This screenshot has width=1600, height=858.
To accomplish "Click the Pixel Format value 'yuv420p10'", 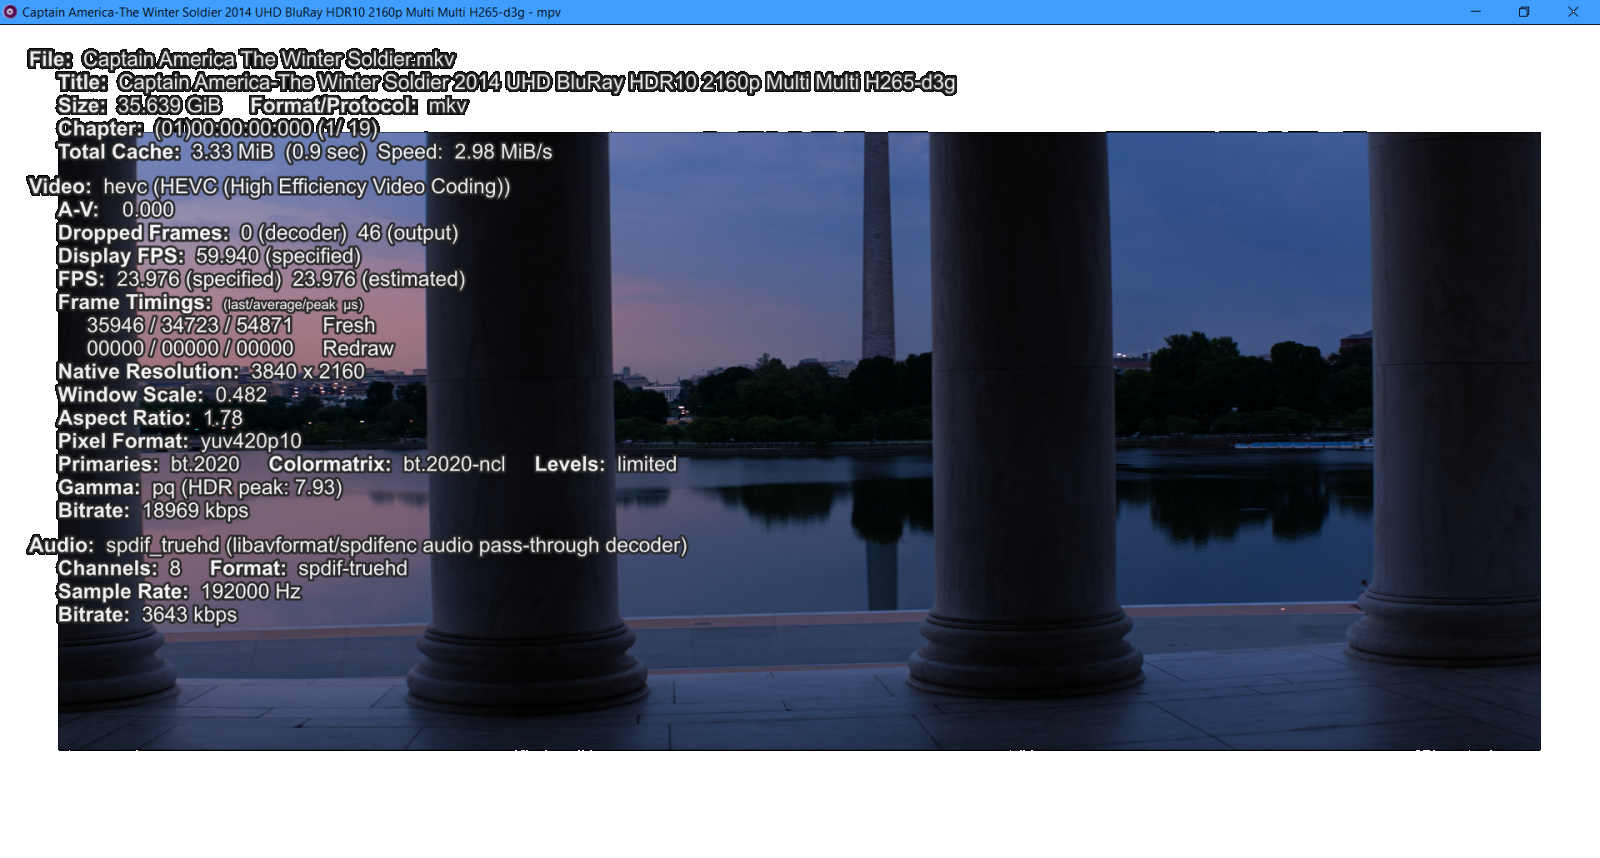I will point(251,441).
